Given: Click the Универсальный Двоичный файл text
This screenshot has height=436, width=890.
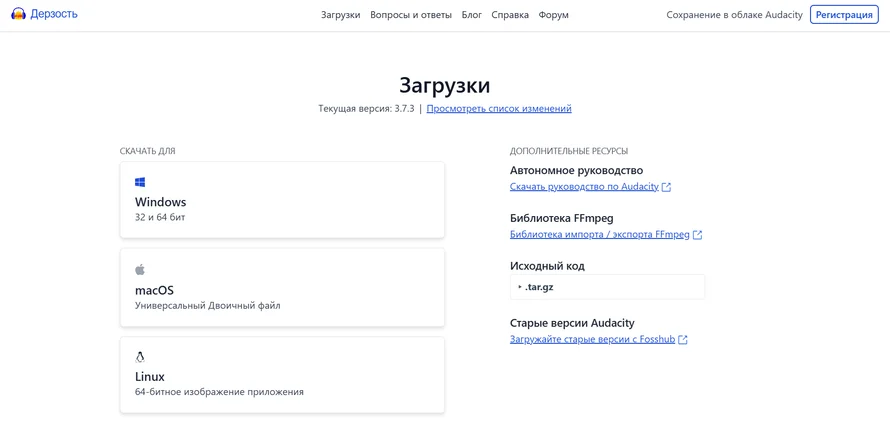Looking at the screenshot, I should click(x=208, y=306).
